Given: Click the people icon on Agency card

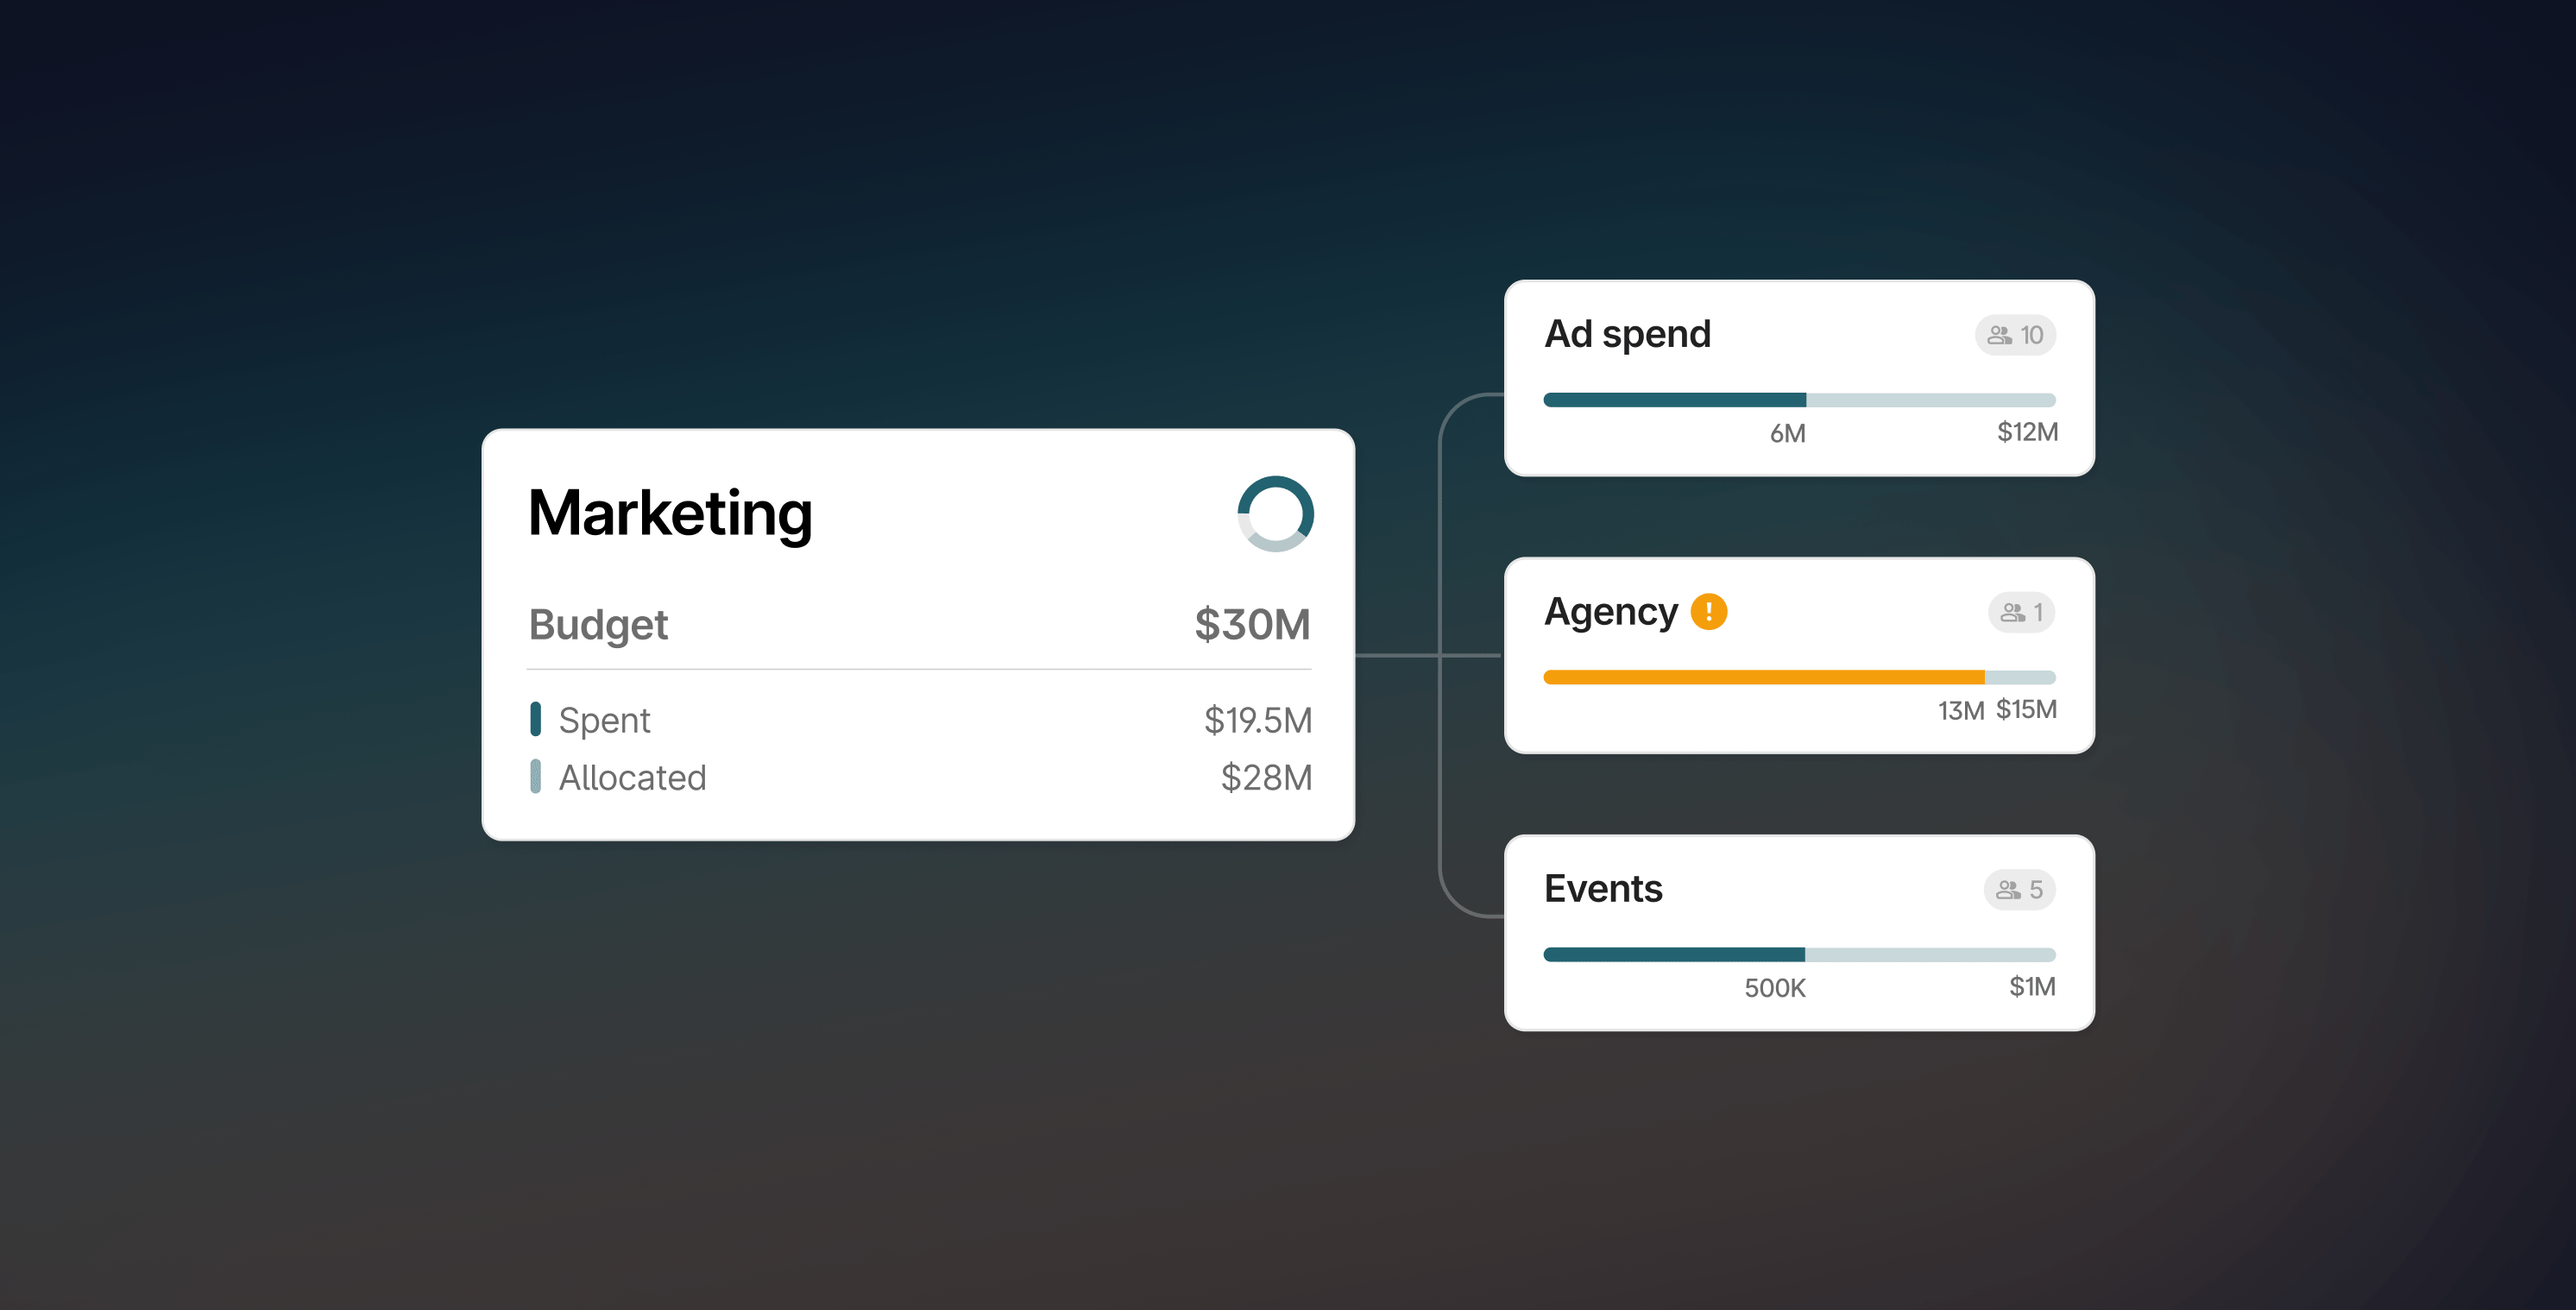Looking at the screenshot, I should 2012,613.
